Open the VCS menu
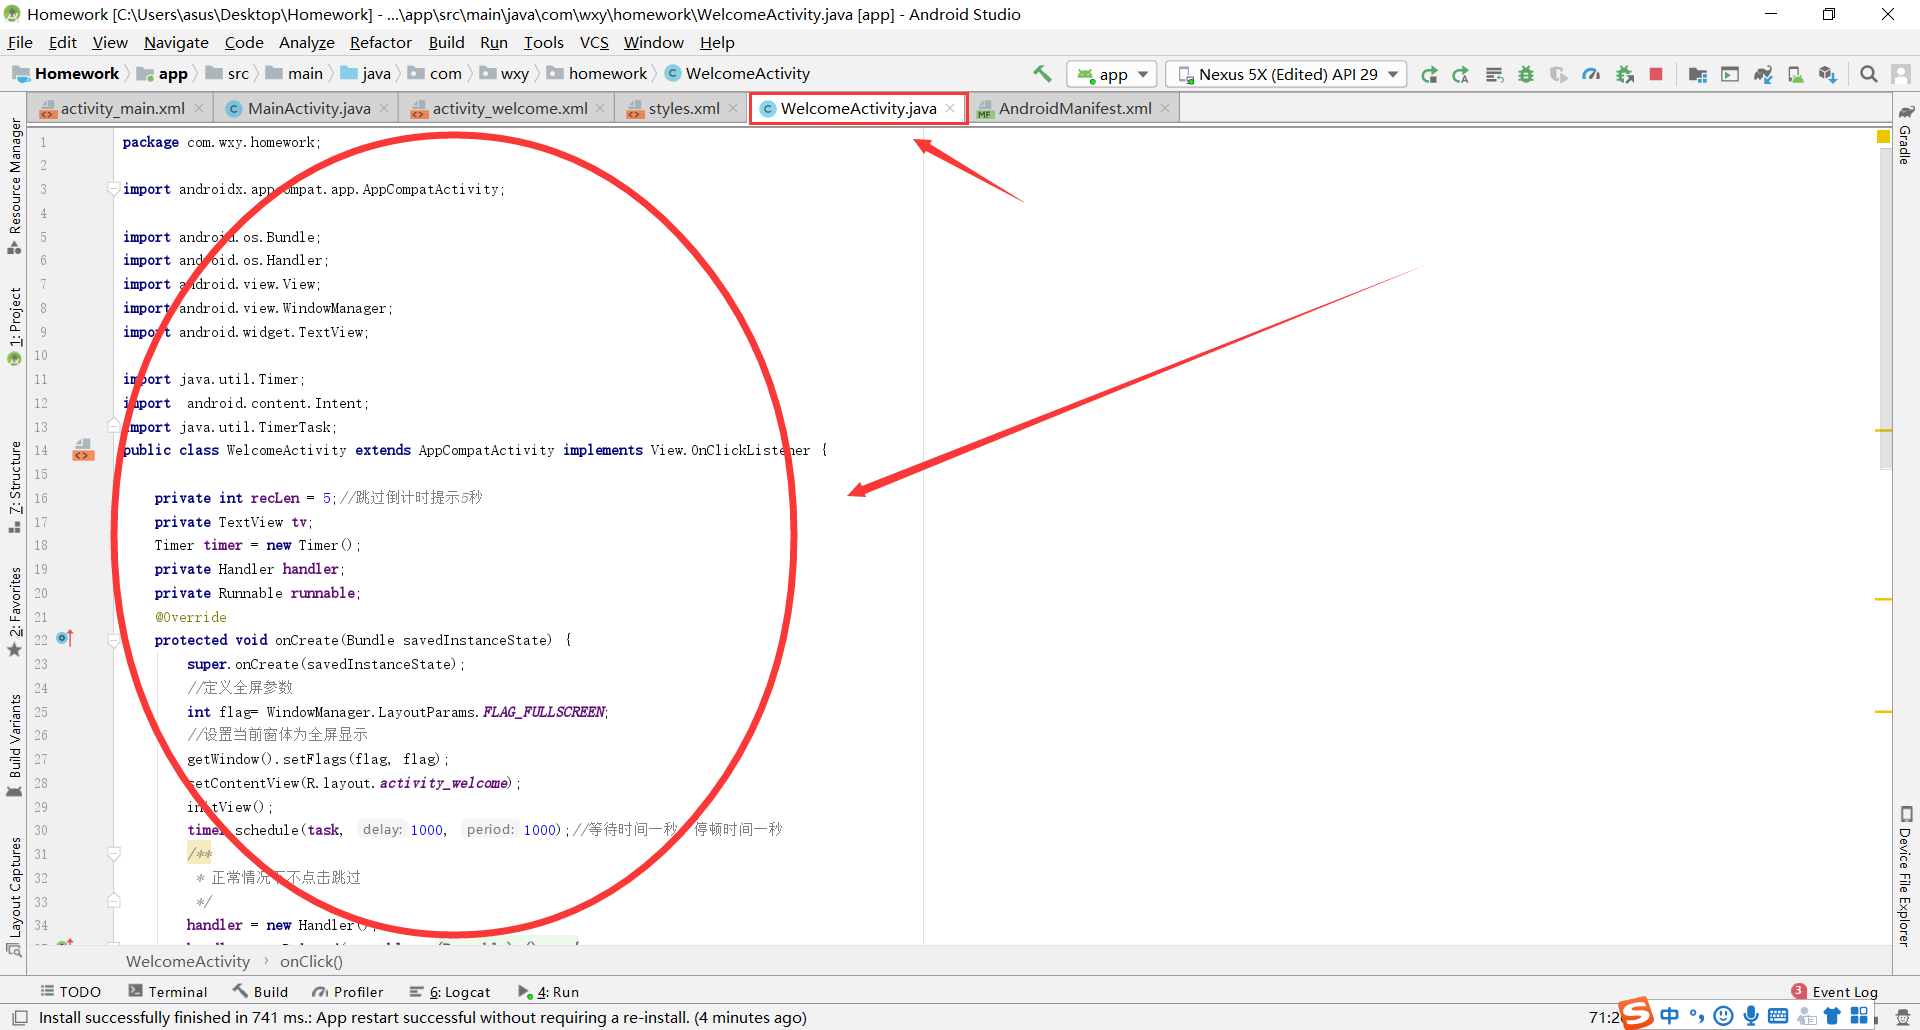The height and width of the screenshot is (1030, 1920). pyautogui.click(x=594, y=42)
